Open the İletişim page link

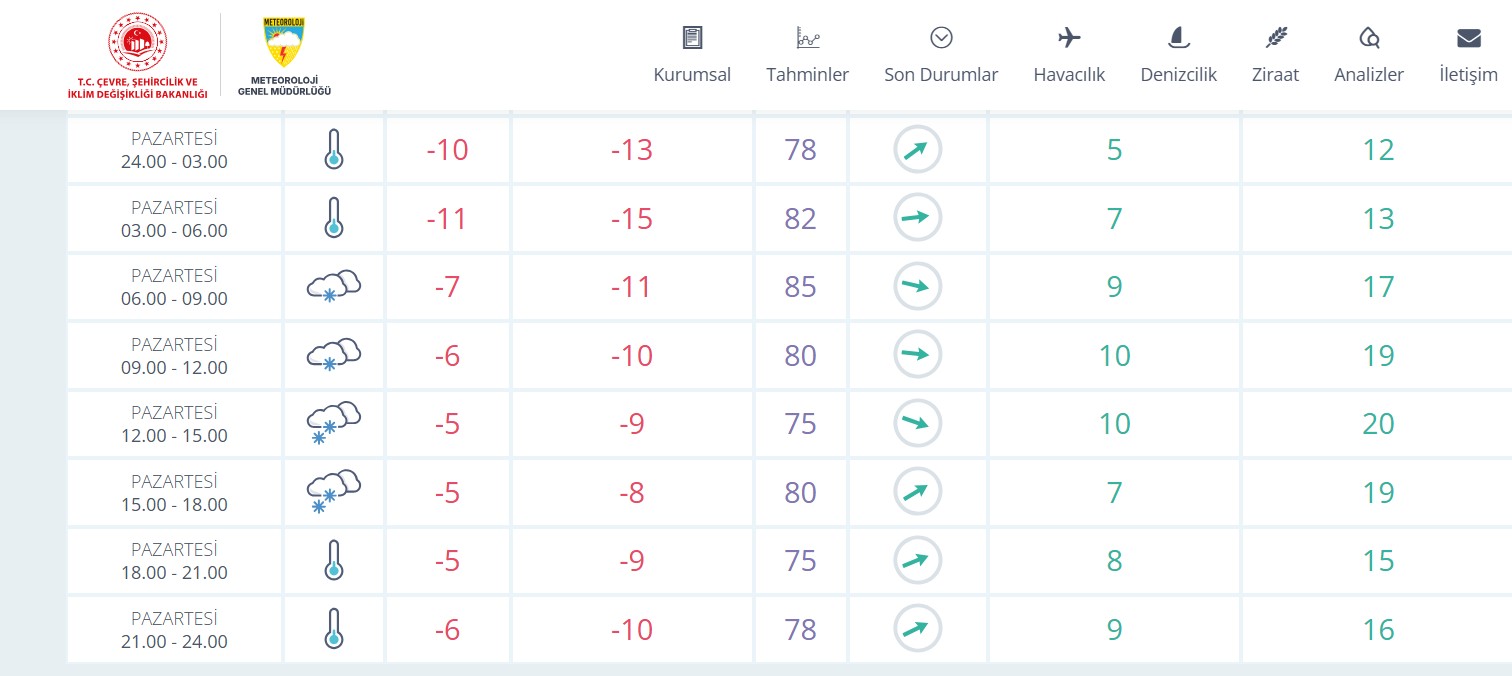(1468, 75)
